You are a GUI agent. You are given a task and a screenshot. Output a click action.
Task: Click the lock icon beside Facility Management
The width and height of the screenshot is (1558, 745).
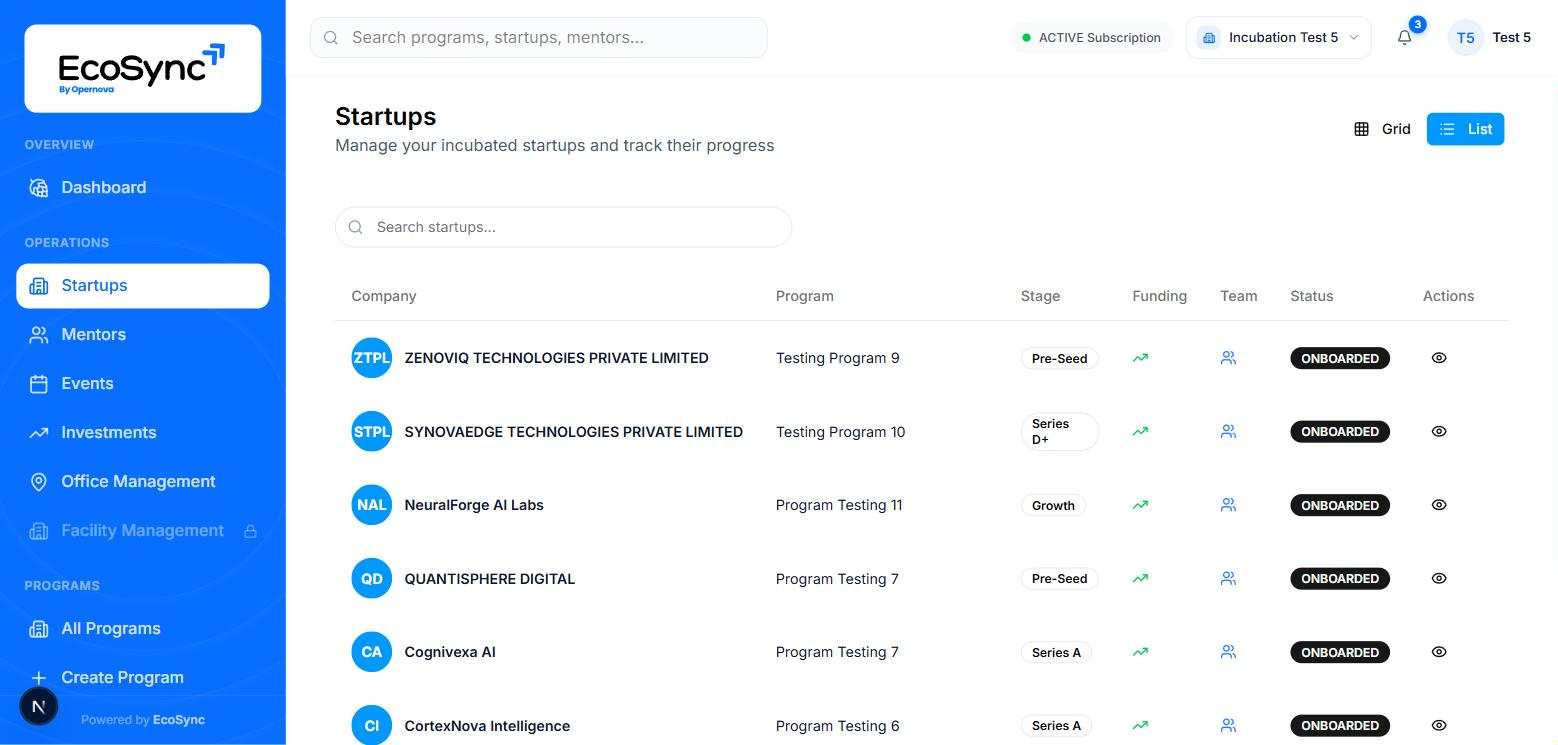tap(251, 531)
